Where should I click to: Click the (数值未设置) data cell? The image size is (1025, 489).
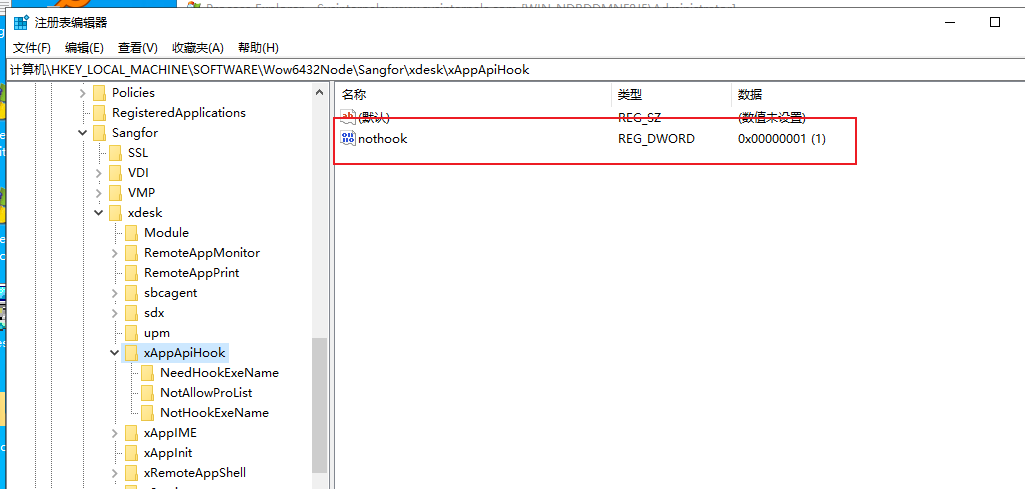tap(771, 118)
